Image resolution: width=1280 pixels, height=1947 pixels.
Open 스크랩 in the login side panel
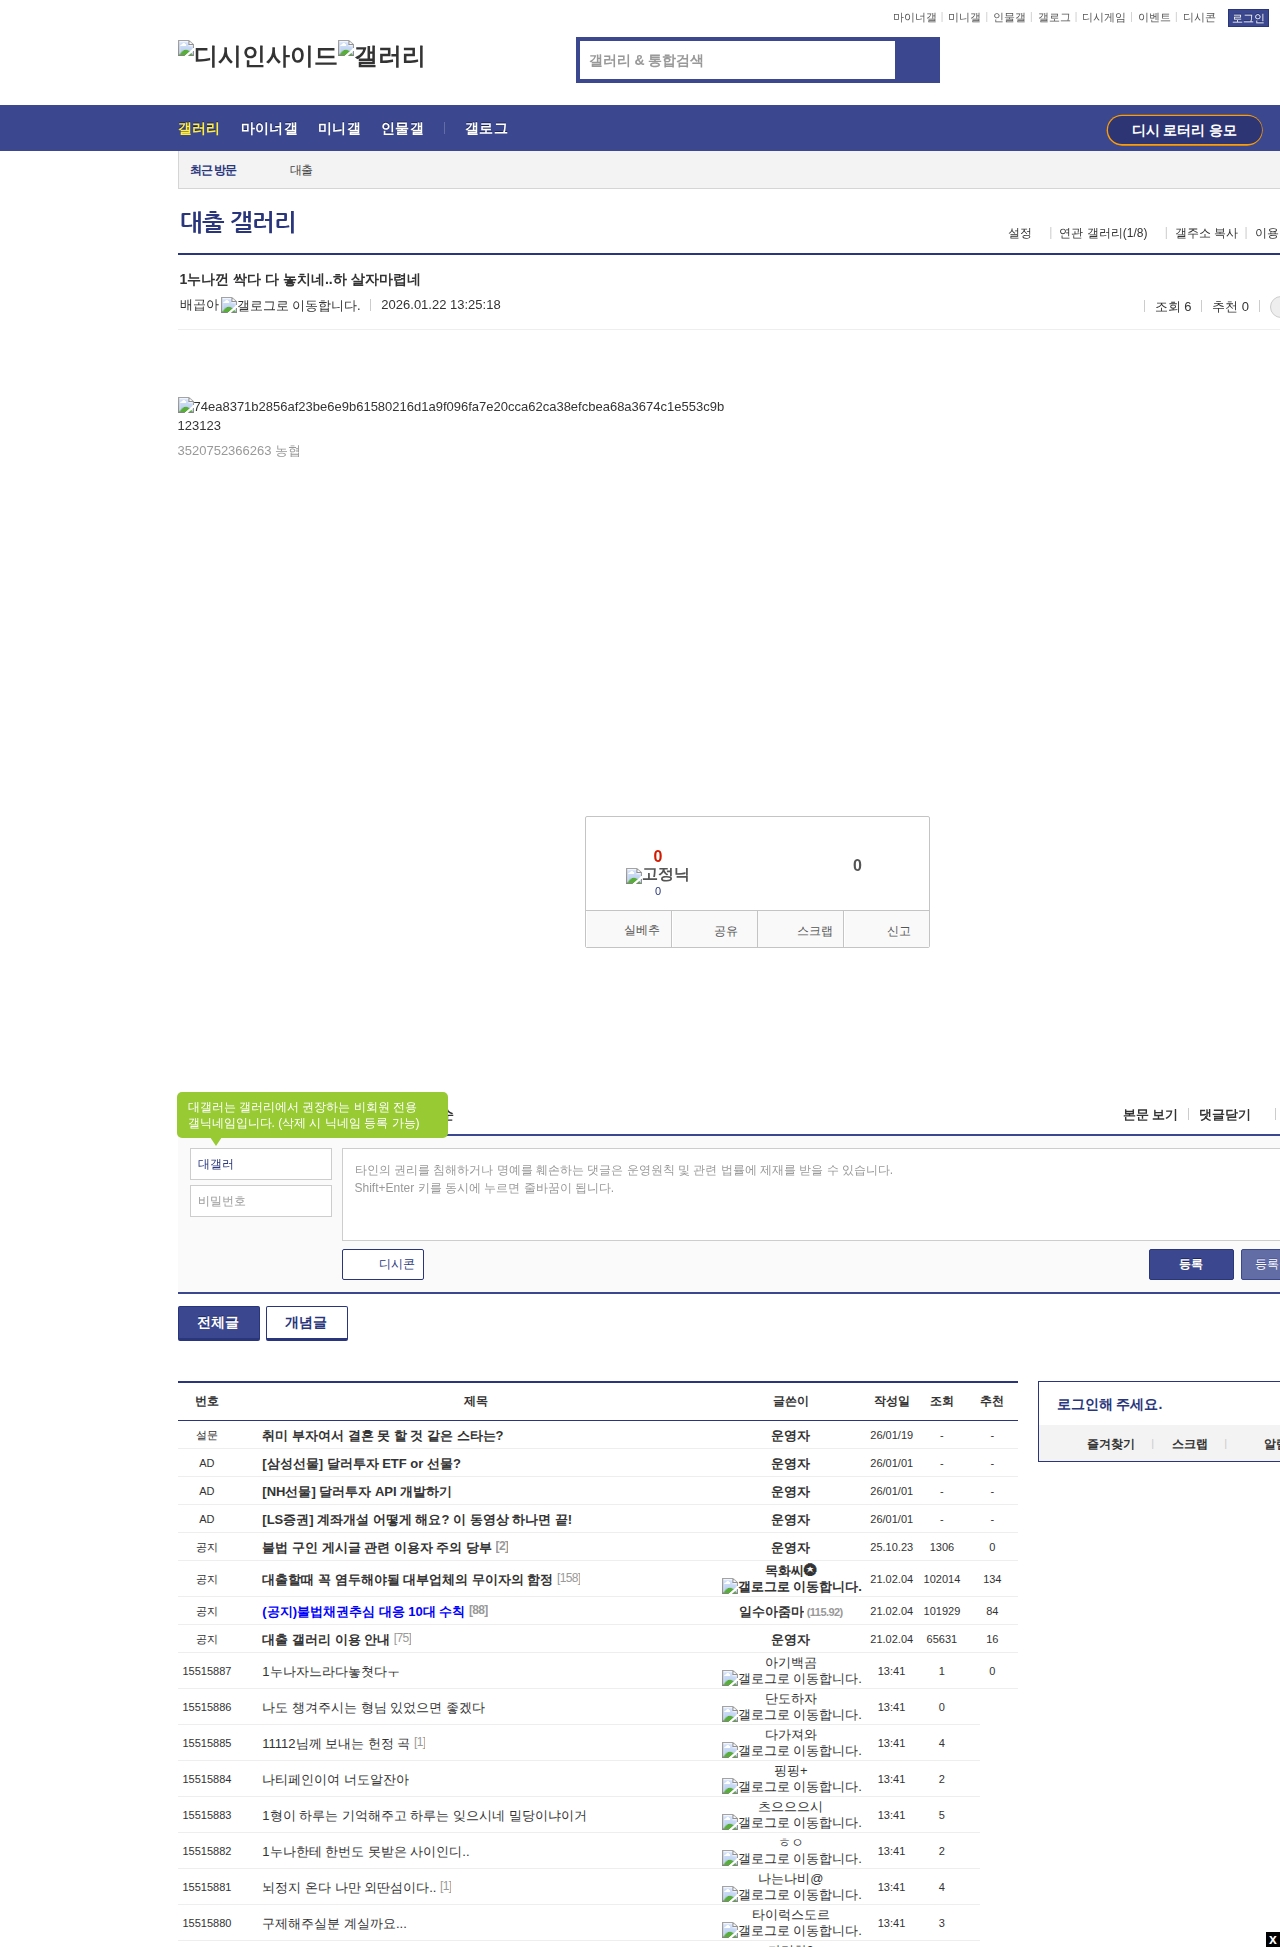(1190, 1444)
